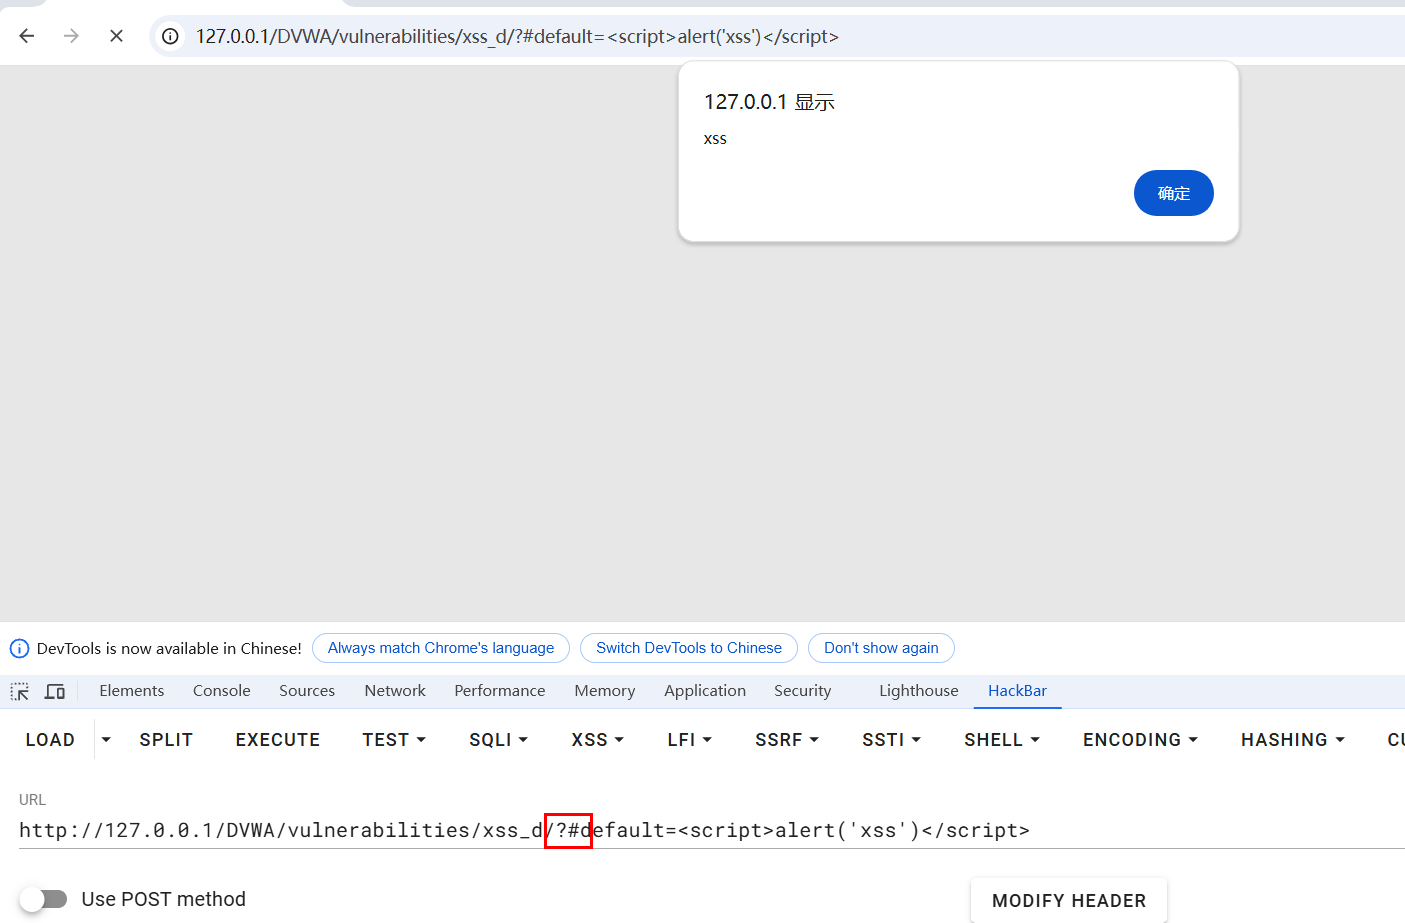
Task: View site information icon in address bar
Action: [171, 36]
